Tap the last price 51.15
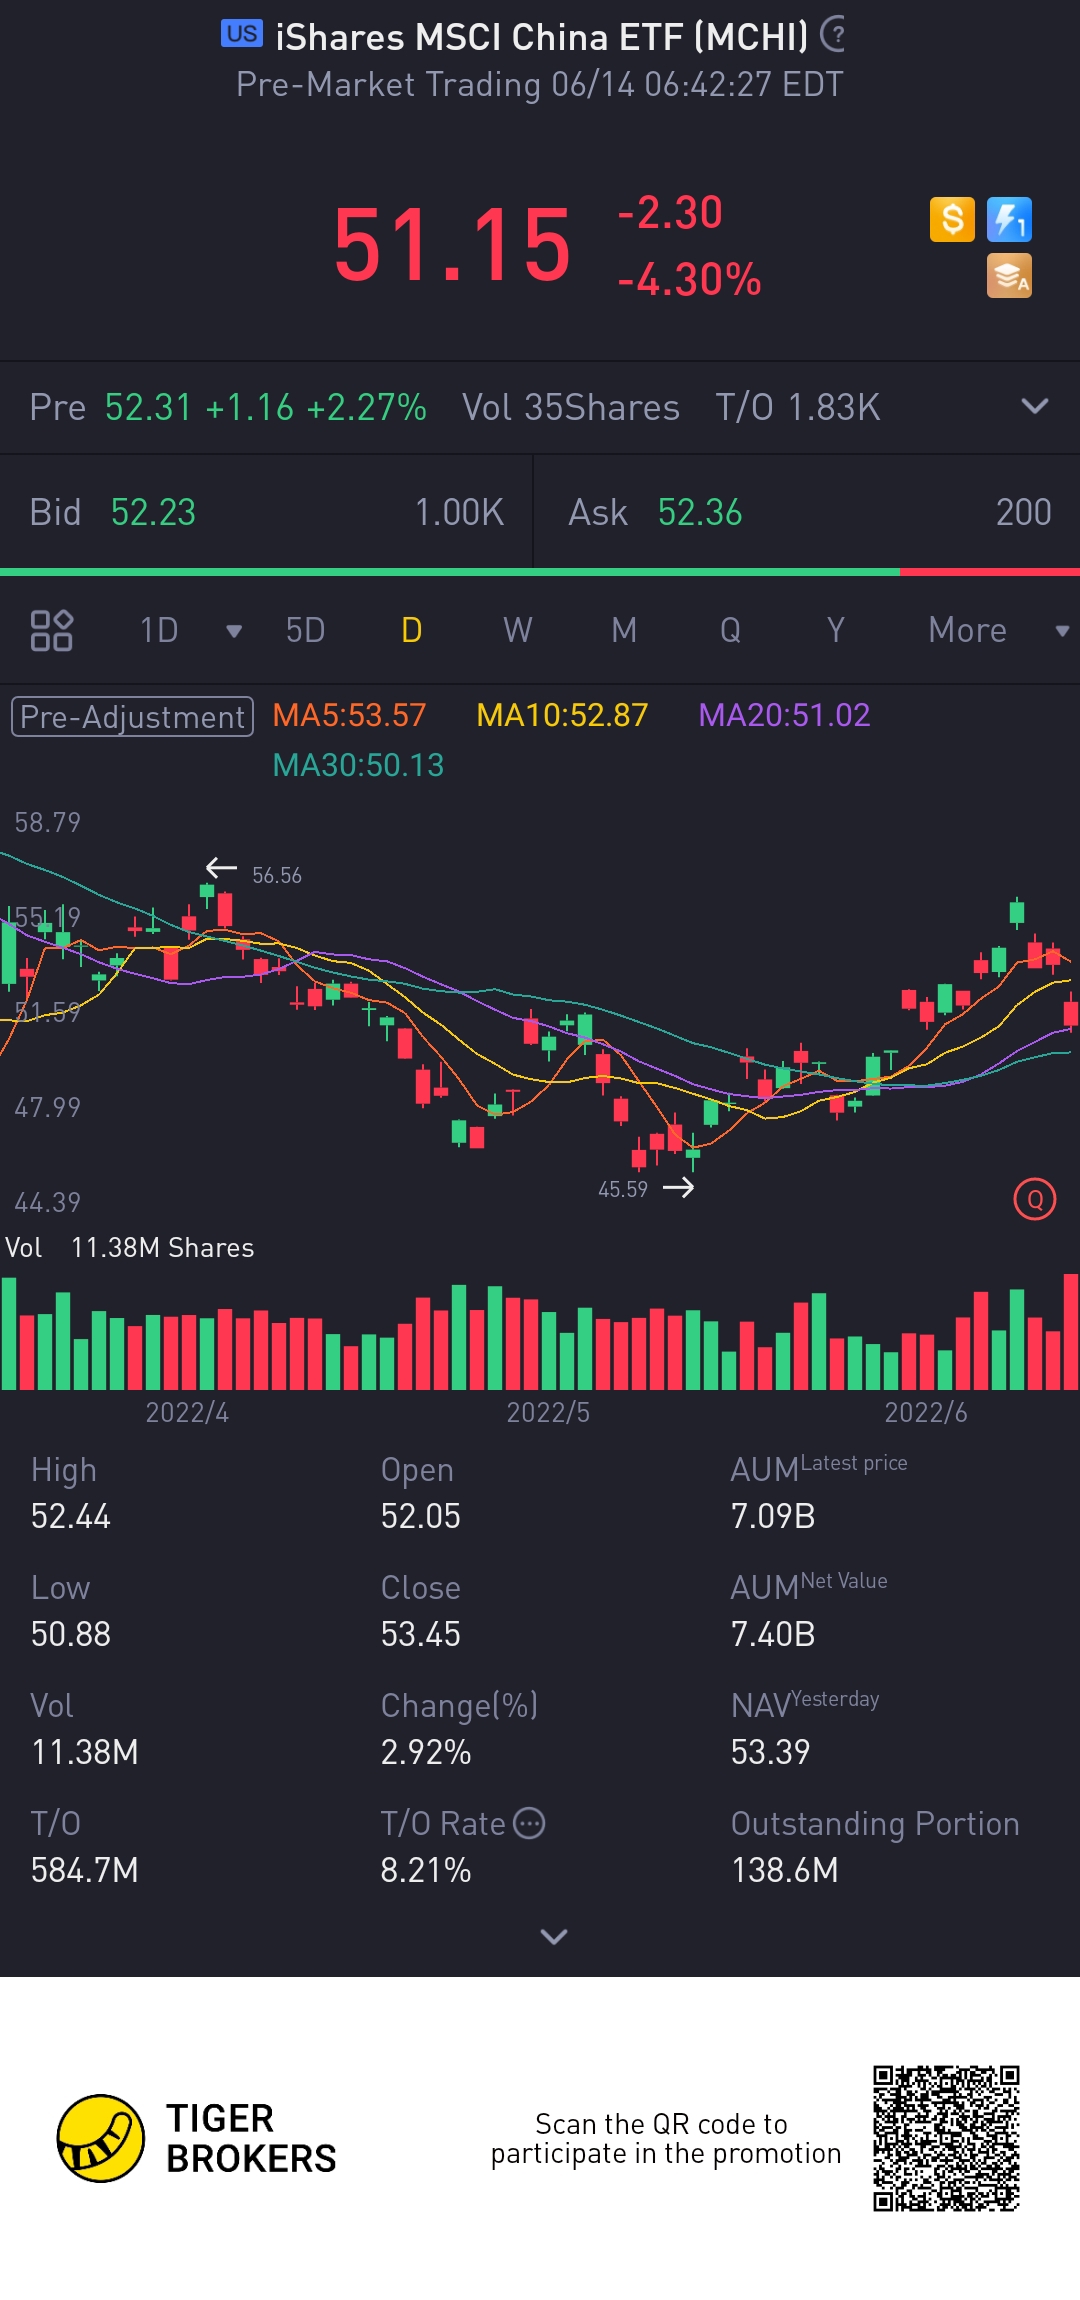 click(x=452, y=246)
